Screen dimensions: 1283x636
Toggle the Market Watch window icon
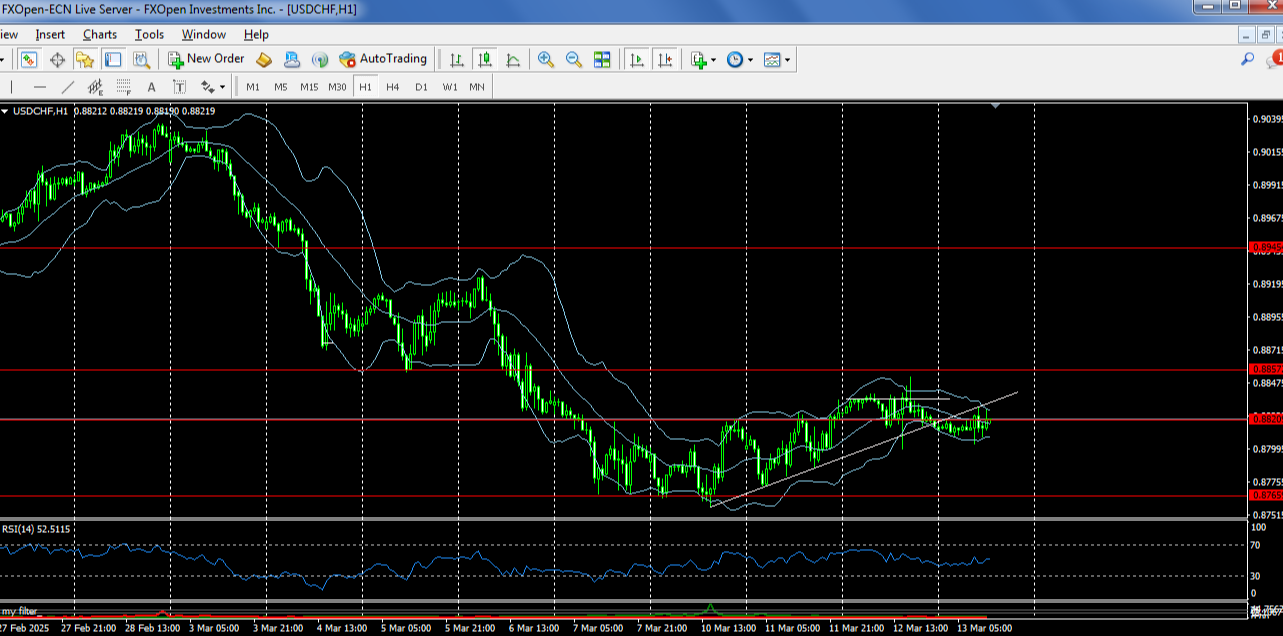(x=28, y=60)
